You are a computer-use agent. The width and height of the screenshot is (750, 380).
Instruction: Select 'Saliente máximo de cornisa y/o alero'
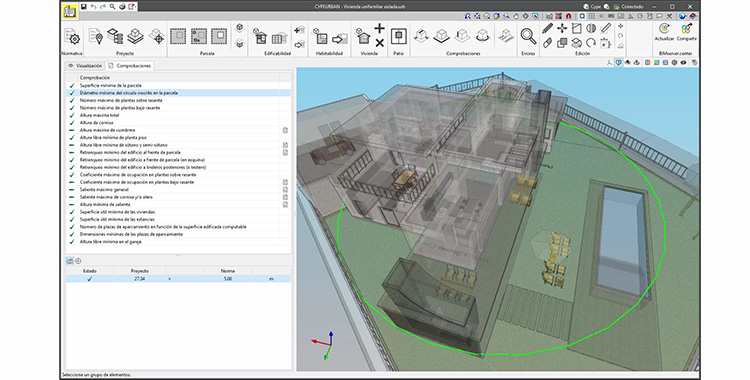178,197
